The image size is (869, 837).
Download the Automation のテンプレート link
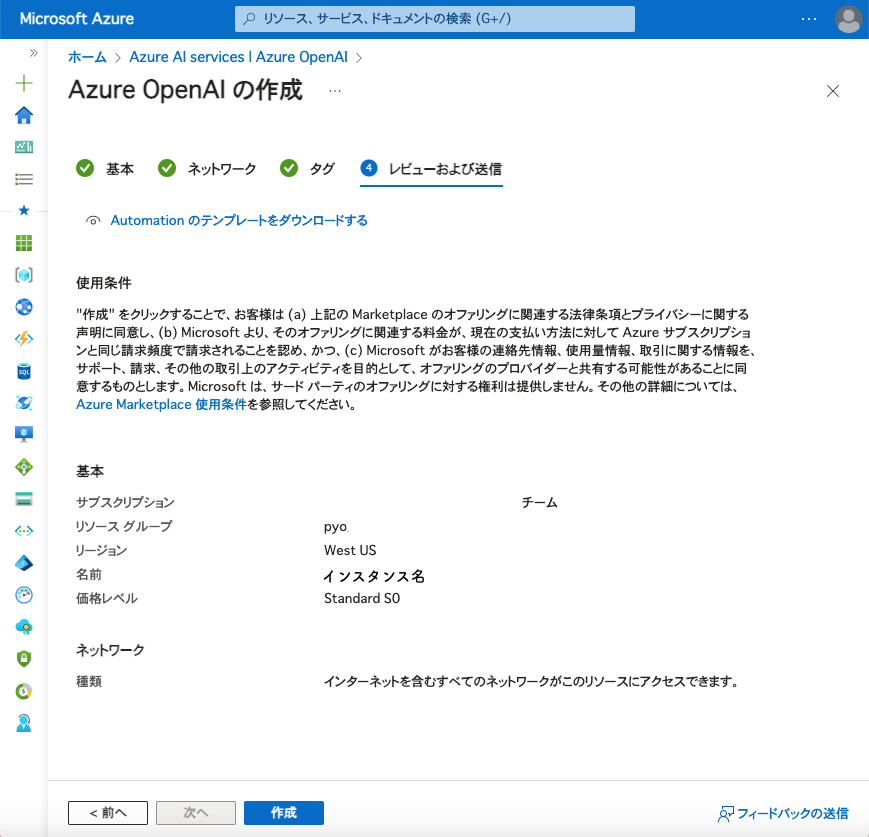pyautogui.click(x=239, y=221)
